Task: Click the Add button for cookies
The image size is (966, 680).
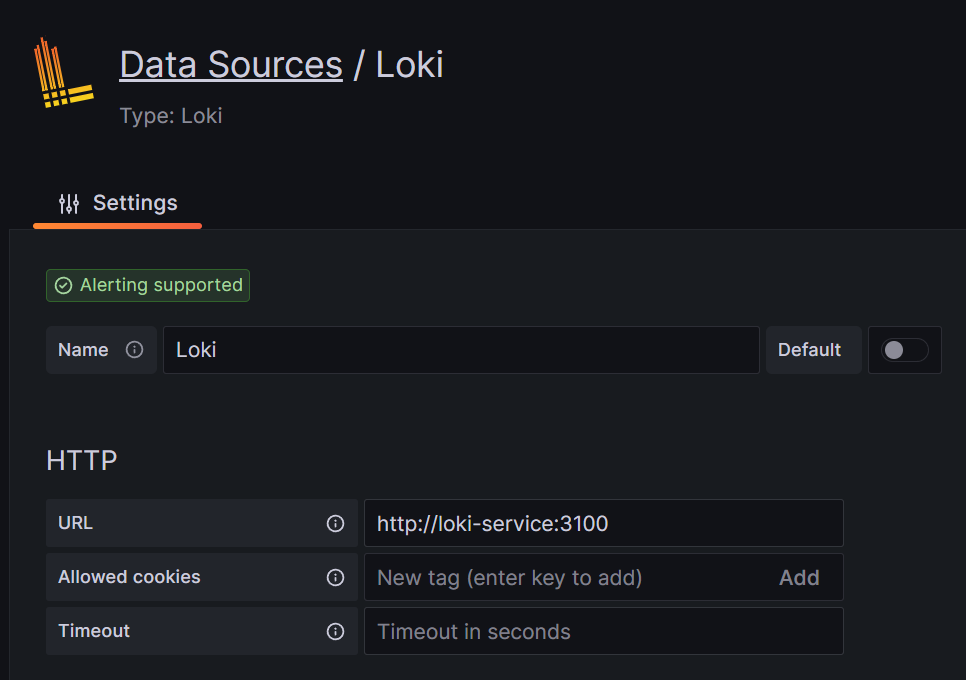Action: pyautogui.click(x=799, y=578)
